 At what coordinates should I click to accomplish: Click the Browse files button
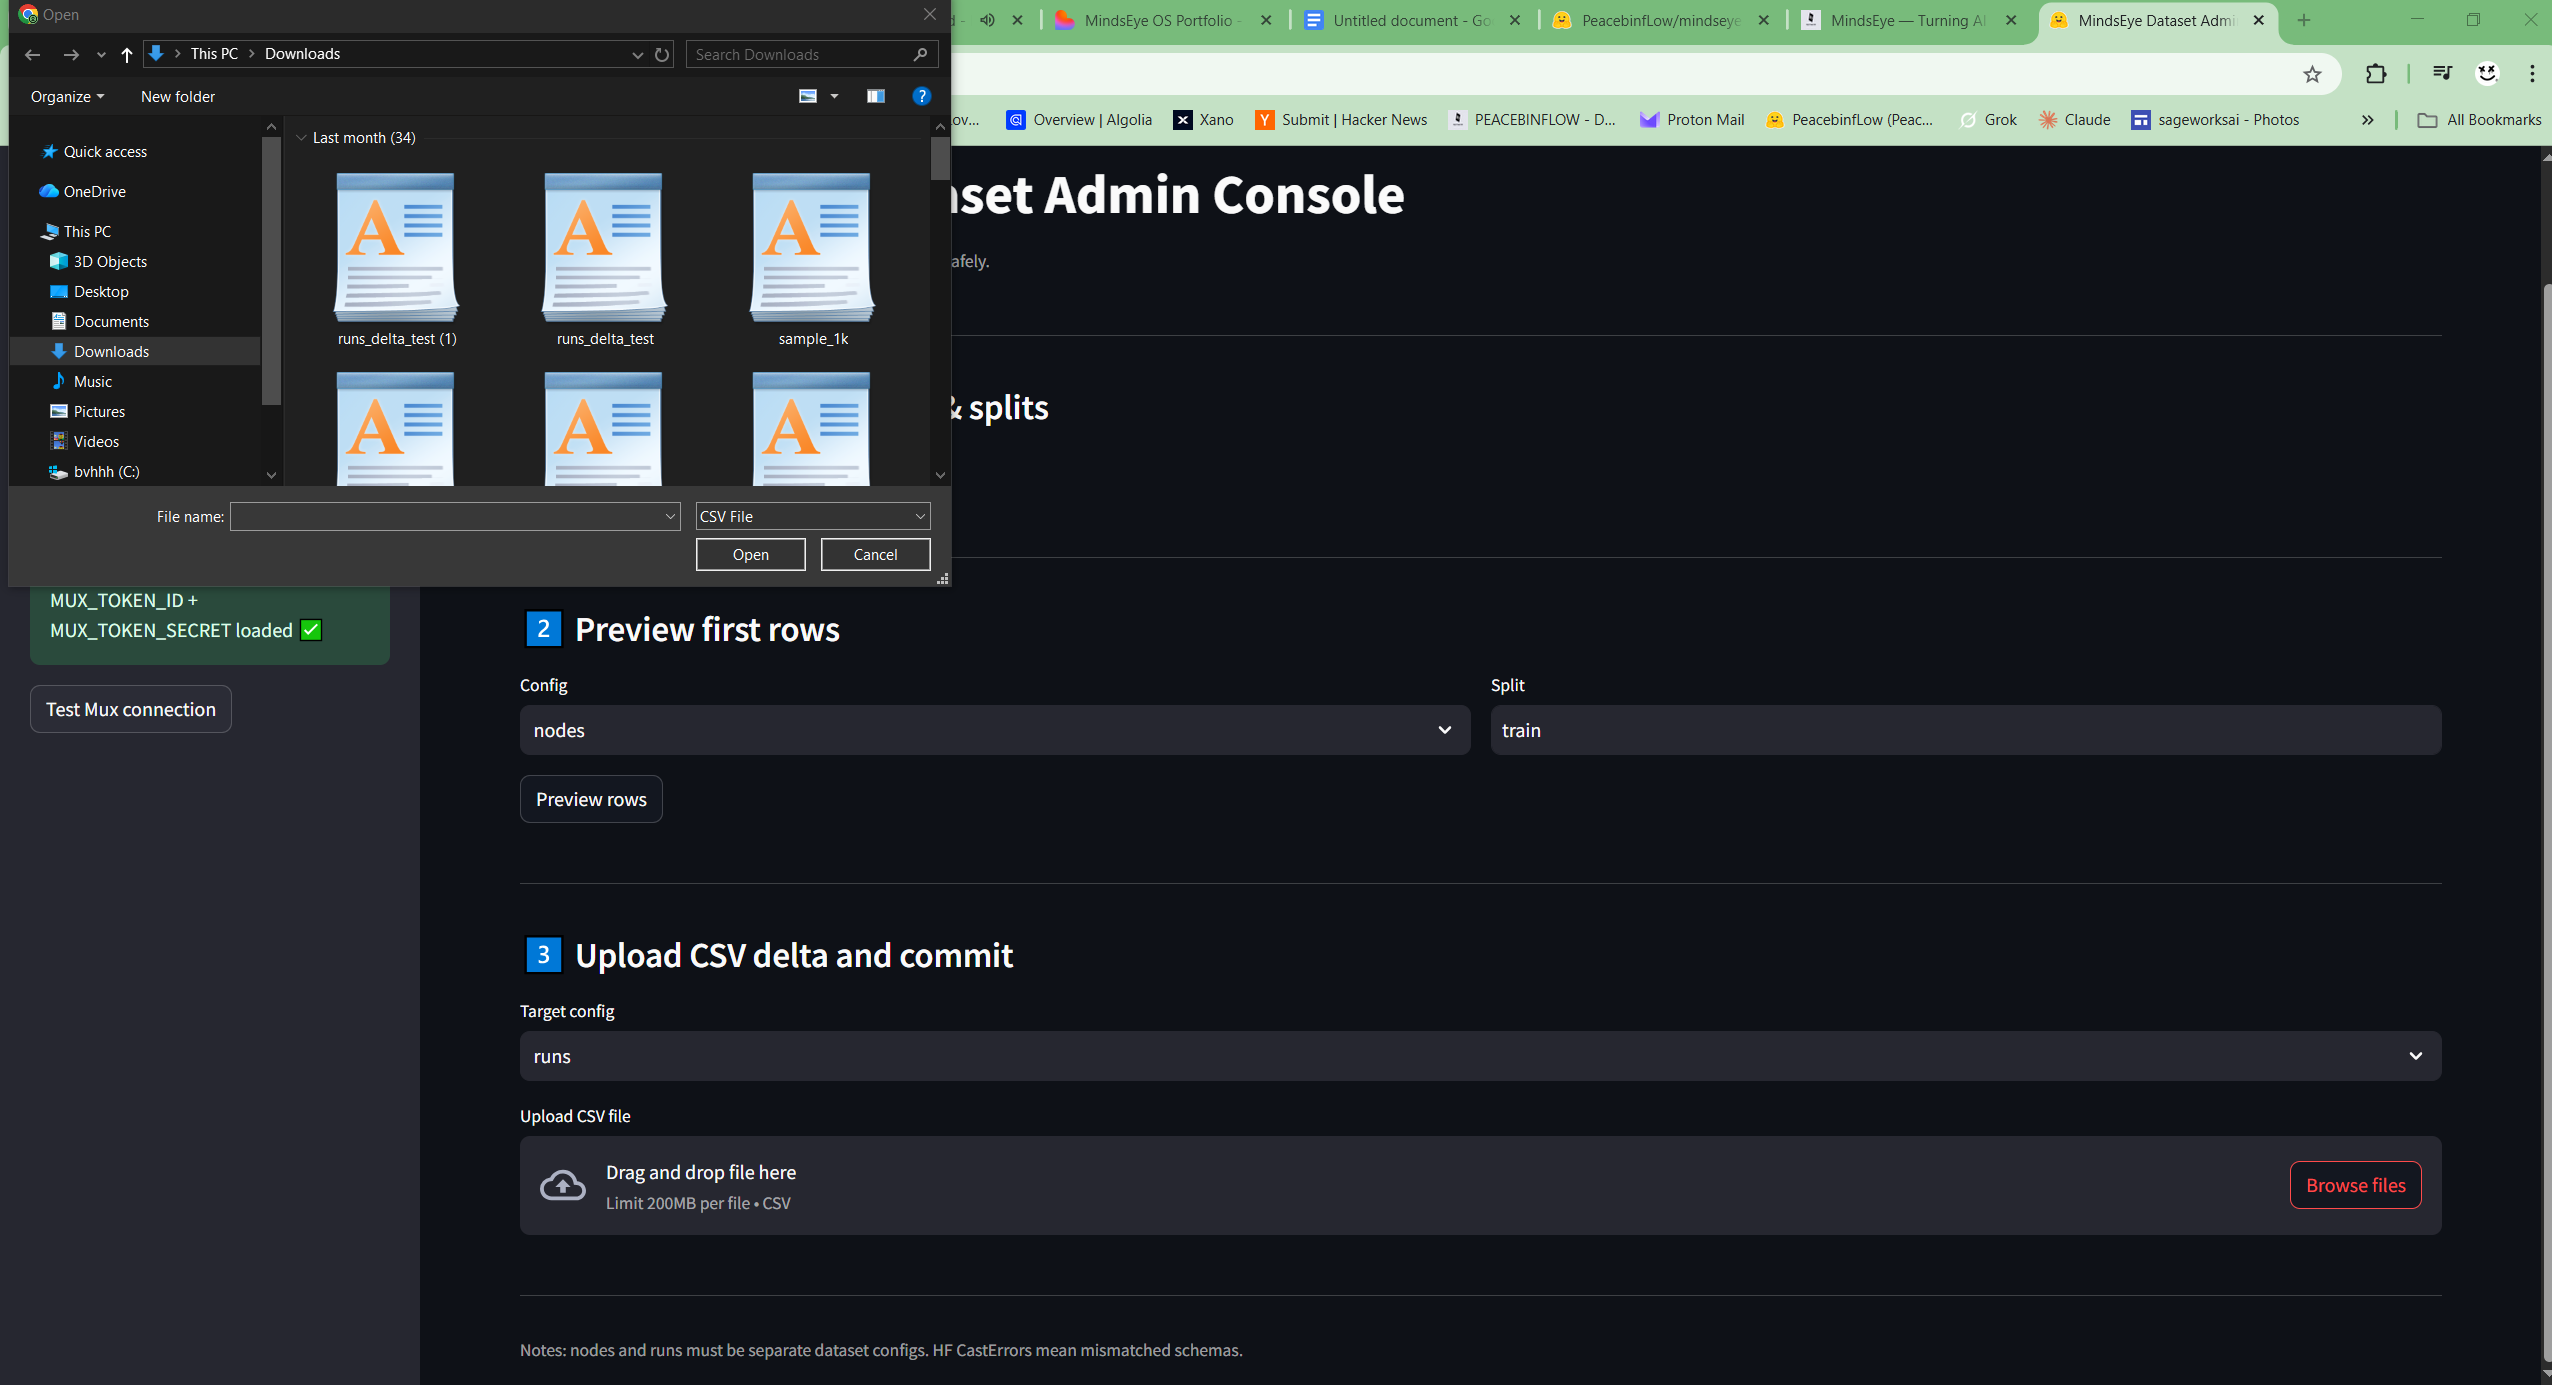pos(2355,1185)
